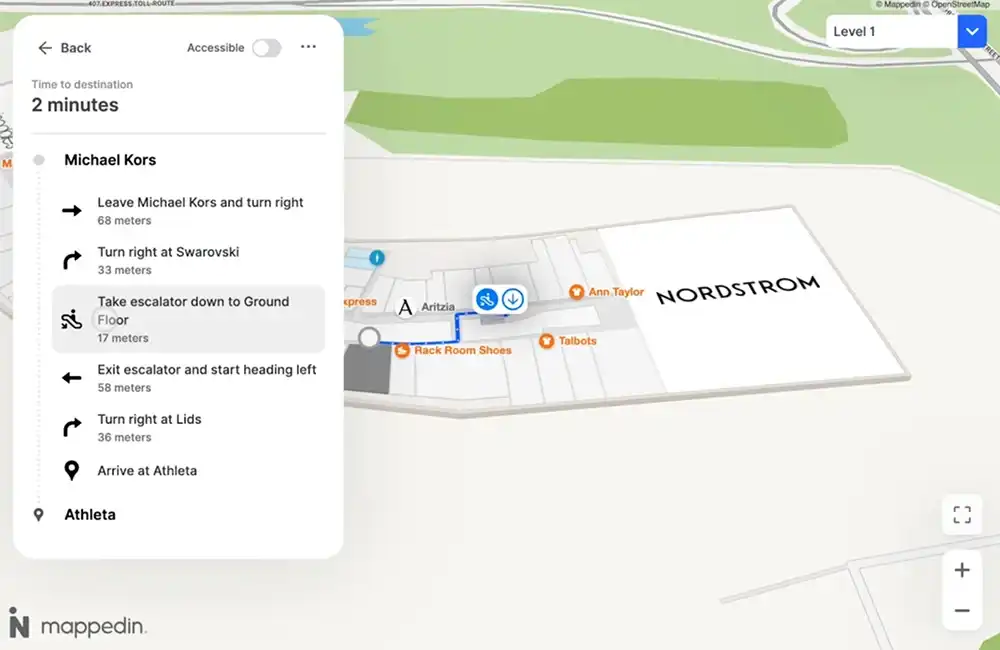Click the blue dropdown chevron for levels
Viewport: 1000px width, 650px height.
pyautogui.click(x=972, y=32)
